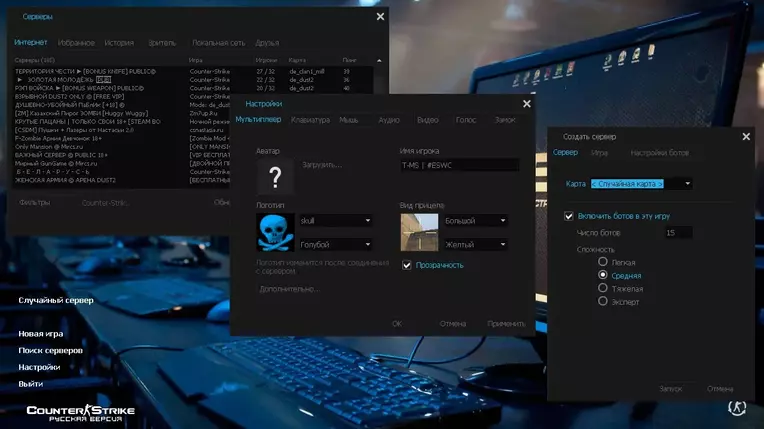This screenshot has height=429, width=764.
Task: Switch to Локальная сеть tab
Action: click(218, 43)
